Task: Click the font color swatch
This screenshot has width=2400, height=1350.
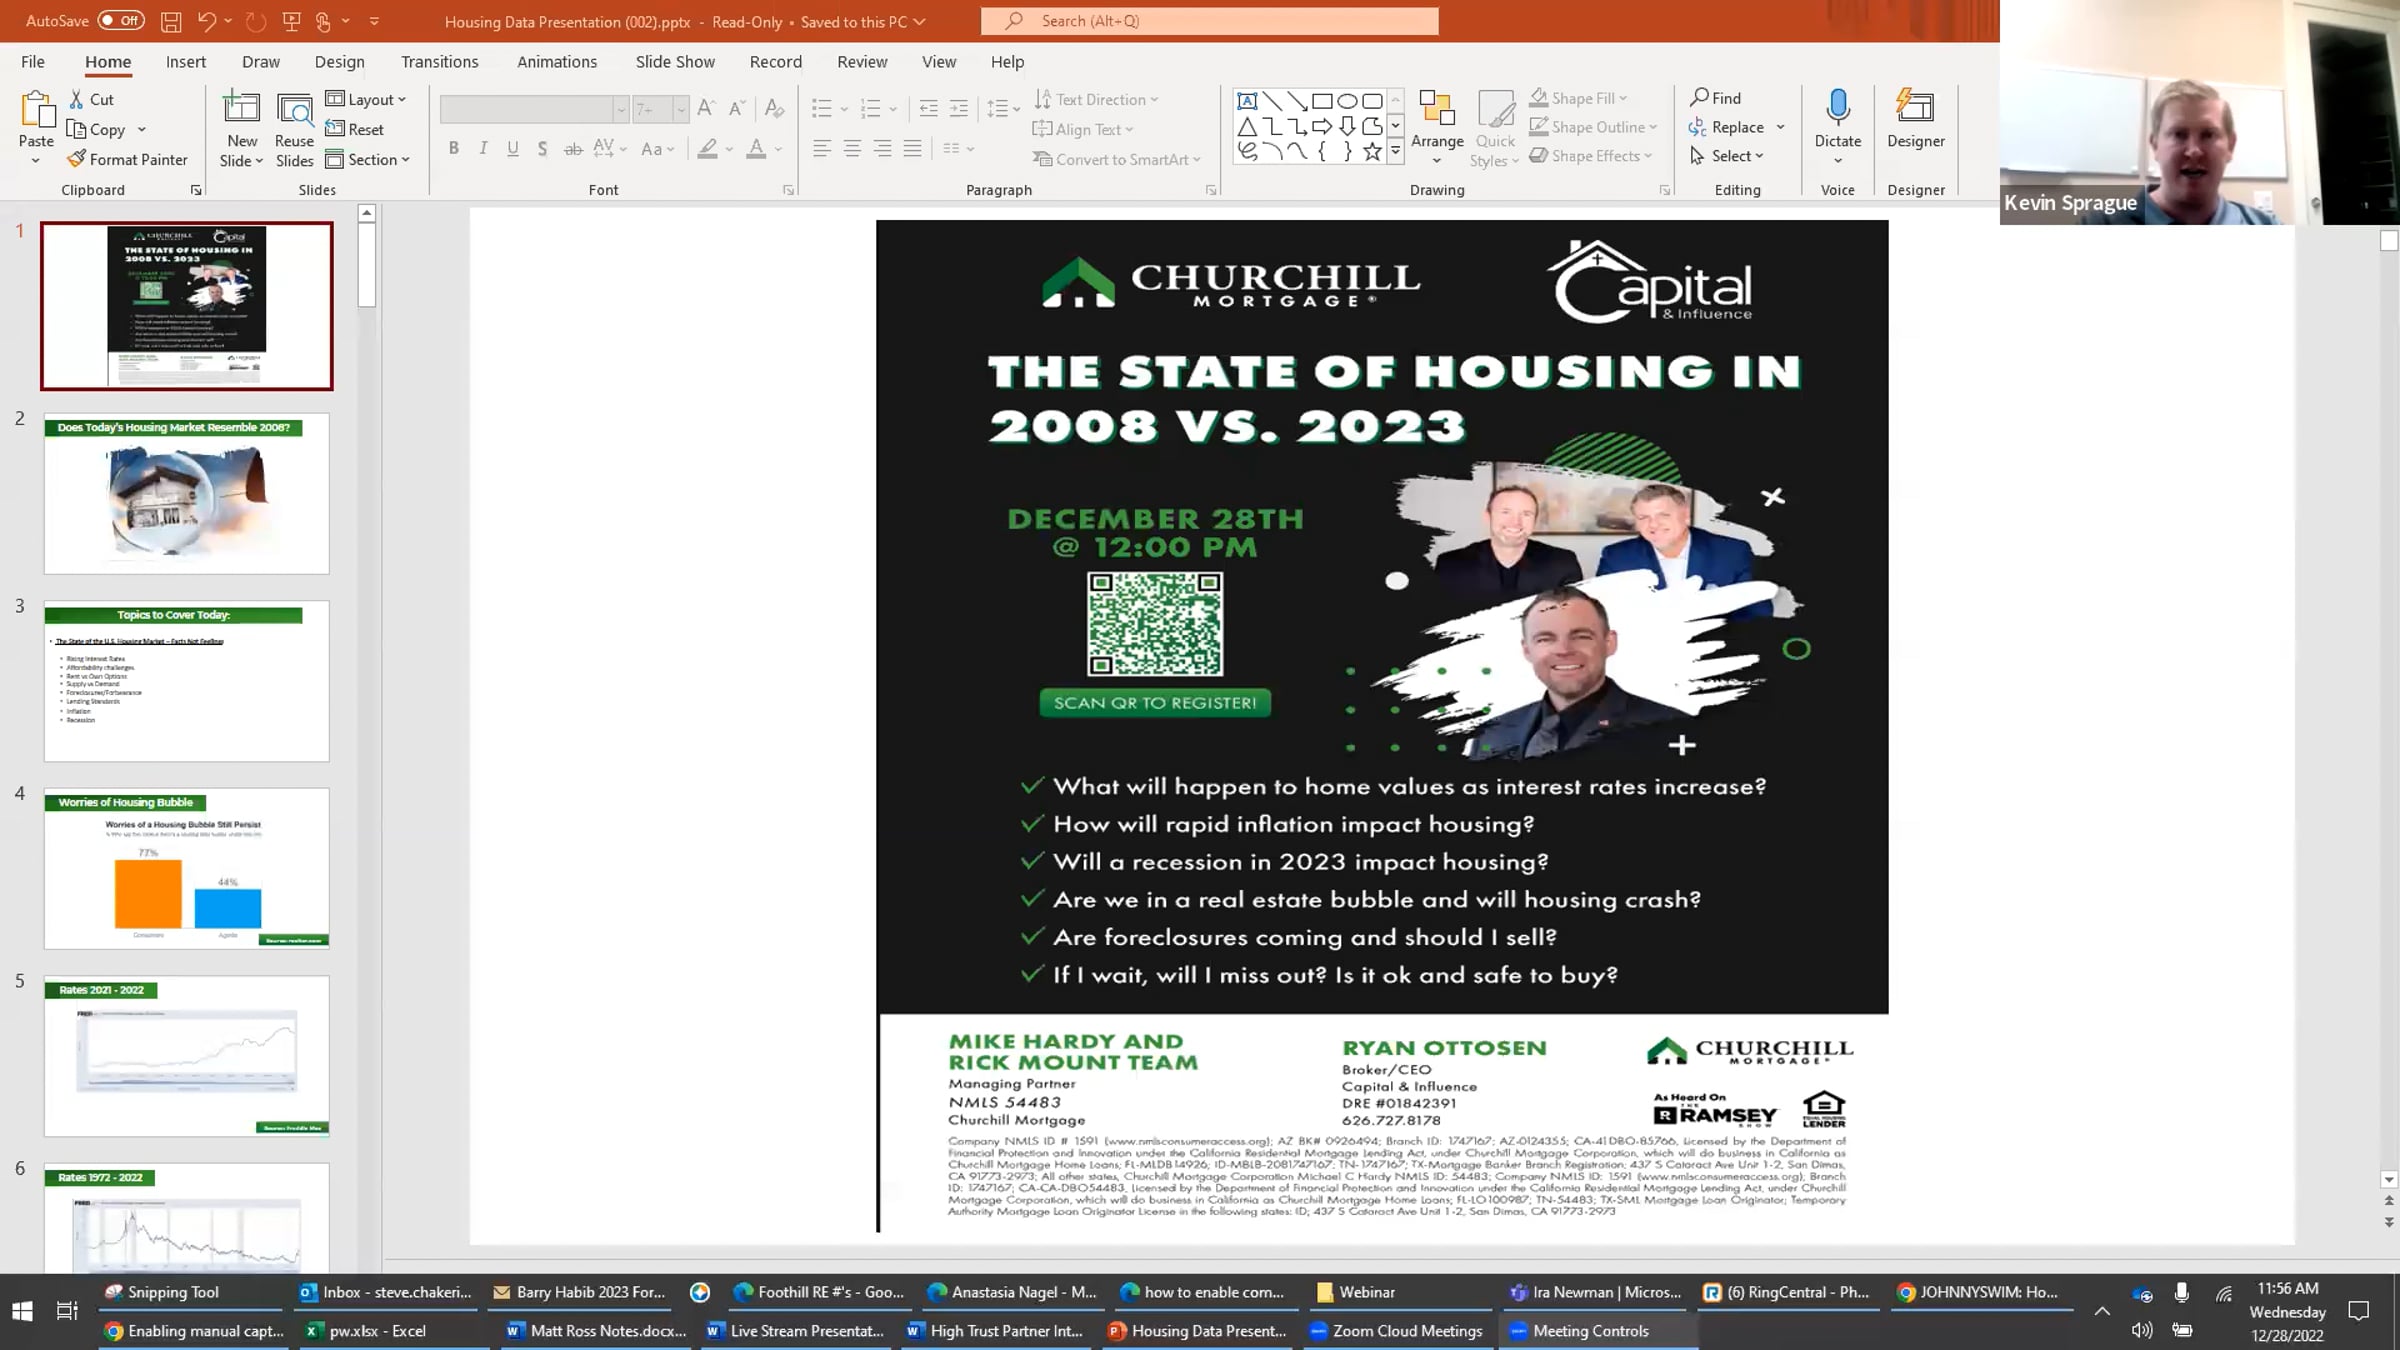Action: point(756,149)
